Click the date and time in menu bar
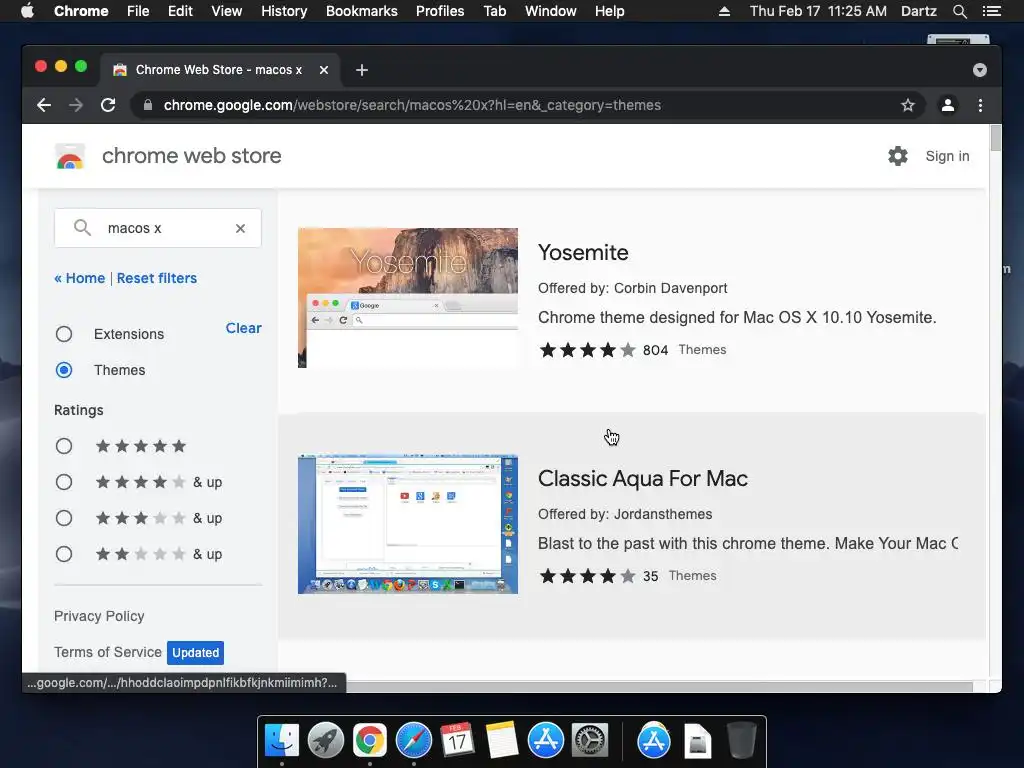Viewport: 1024px width, 768px height. 818,11
